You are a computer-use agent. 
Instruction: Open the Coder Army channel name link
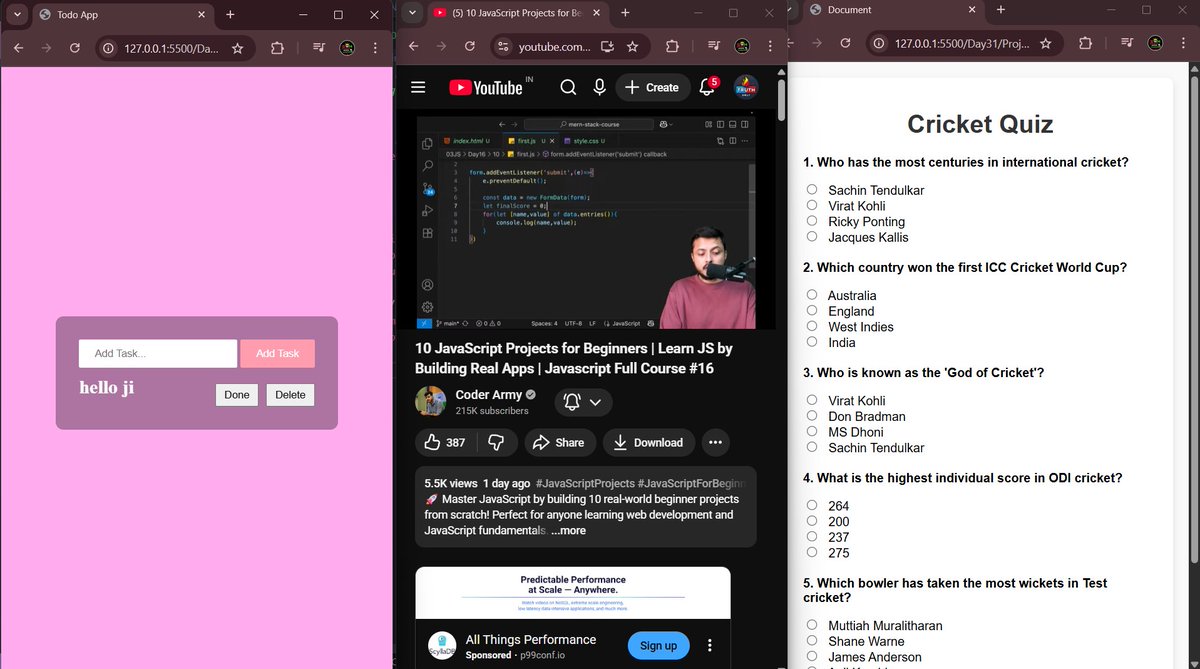coord(489,395)
